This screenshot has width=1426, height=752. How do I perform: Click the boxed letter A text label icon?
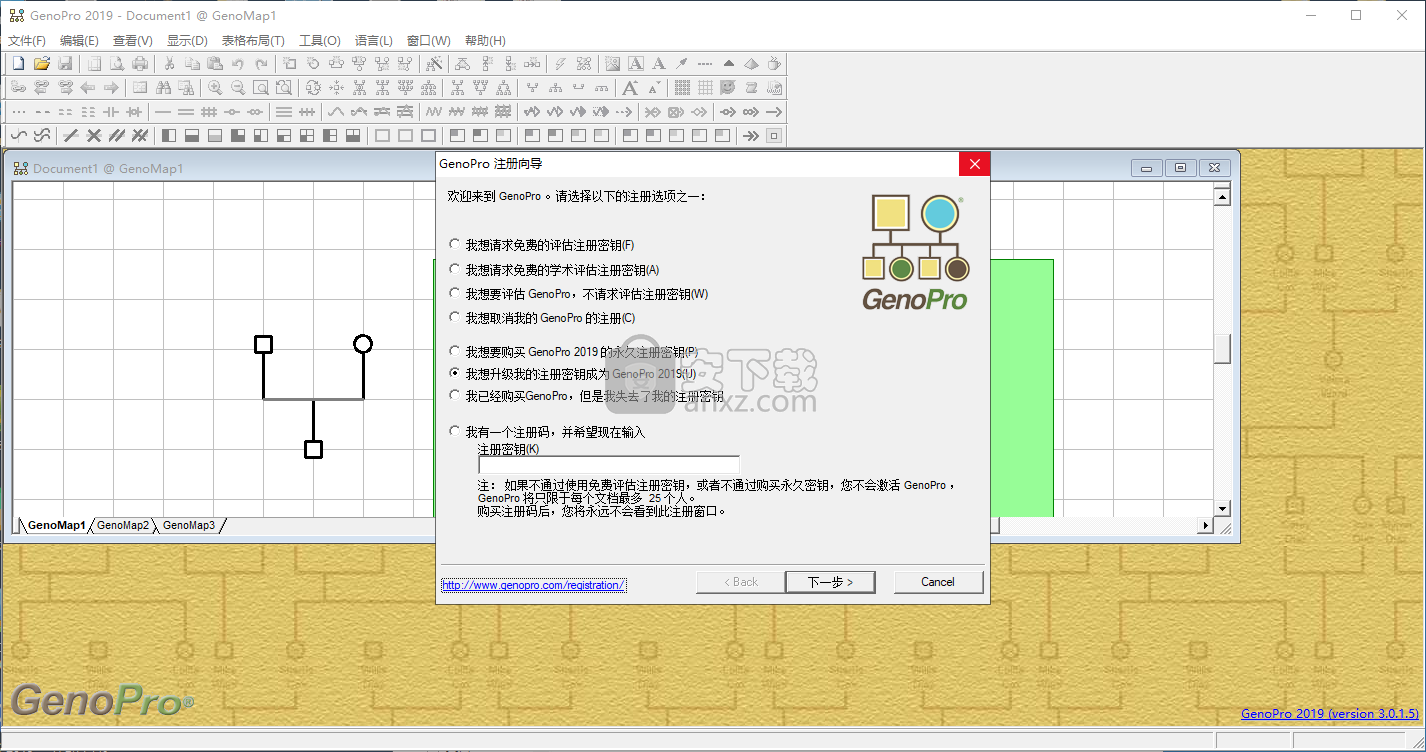(x=635, y=63)
